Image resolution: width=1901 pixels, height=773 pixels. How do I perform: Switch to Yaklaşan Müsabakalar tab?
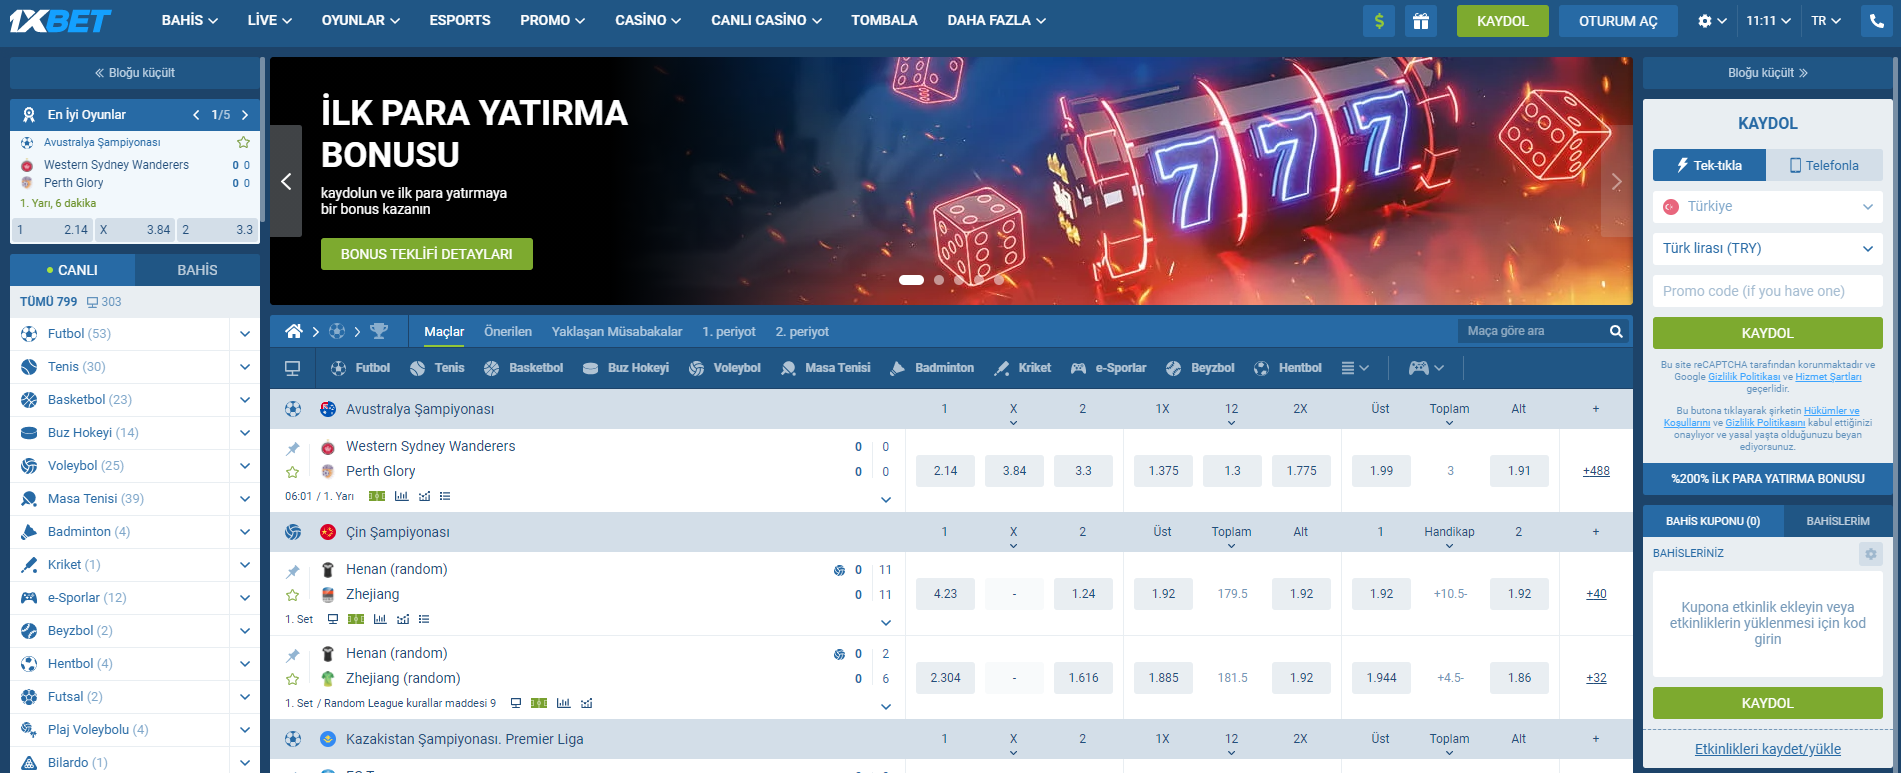(x=617, y=331)
